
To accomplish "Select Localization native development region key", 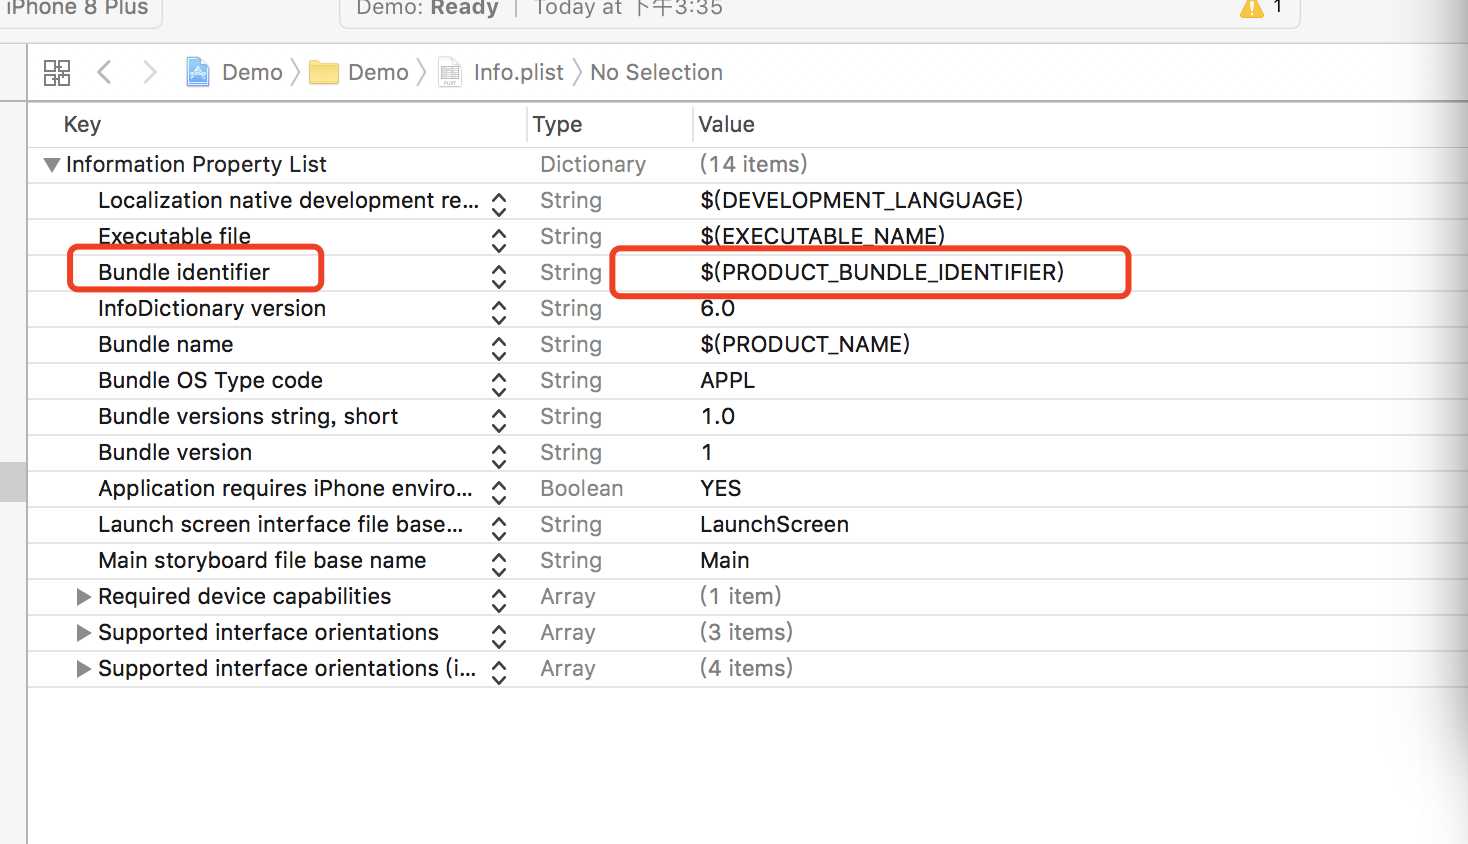I will tap(288, 200).
